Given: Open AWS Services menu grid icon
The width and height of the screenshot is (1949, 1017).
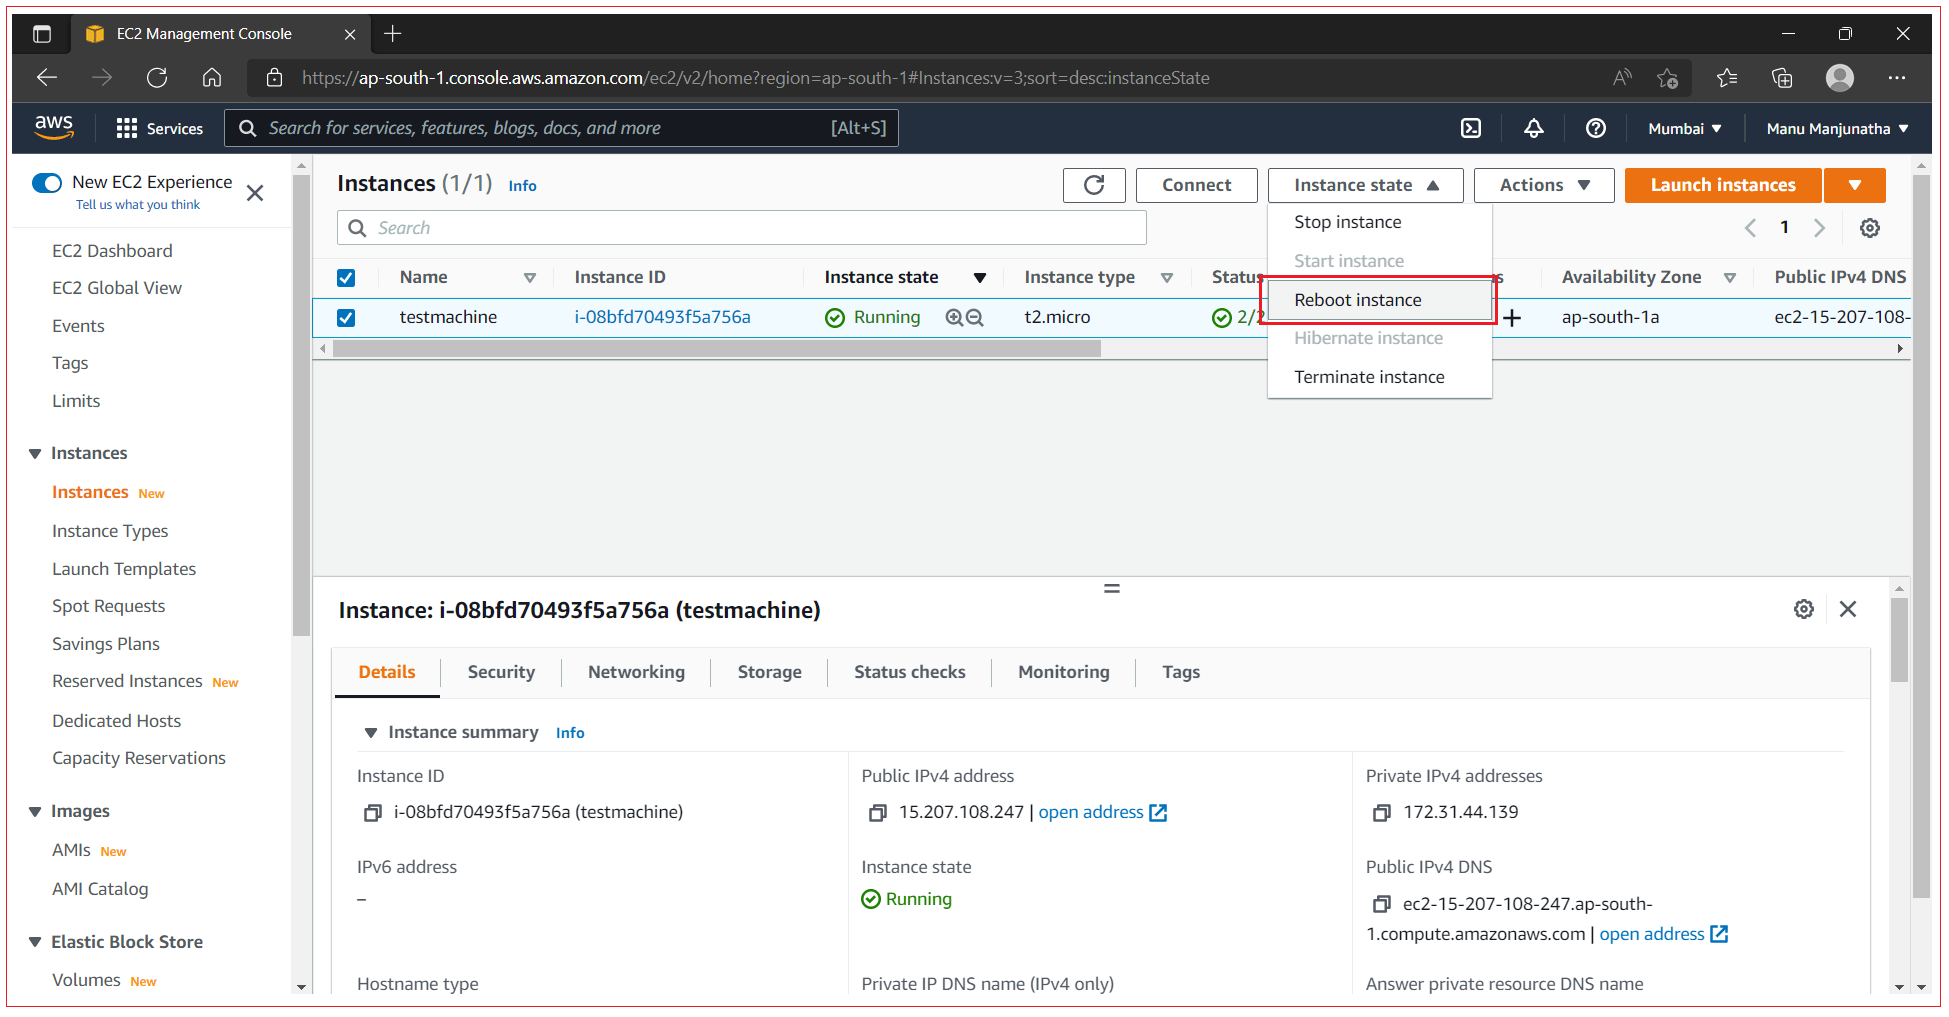Looking at the screenshot, I should tap(127, 128).
